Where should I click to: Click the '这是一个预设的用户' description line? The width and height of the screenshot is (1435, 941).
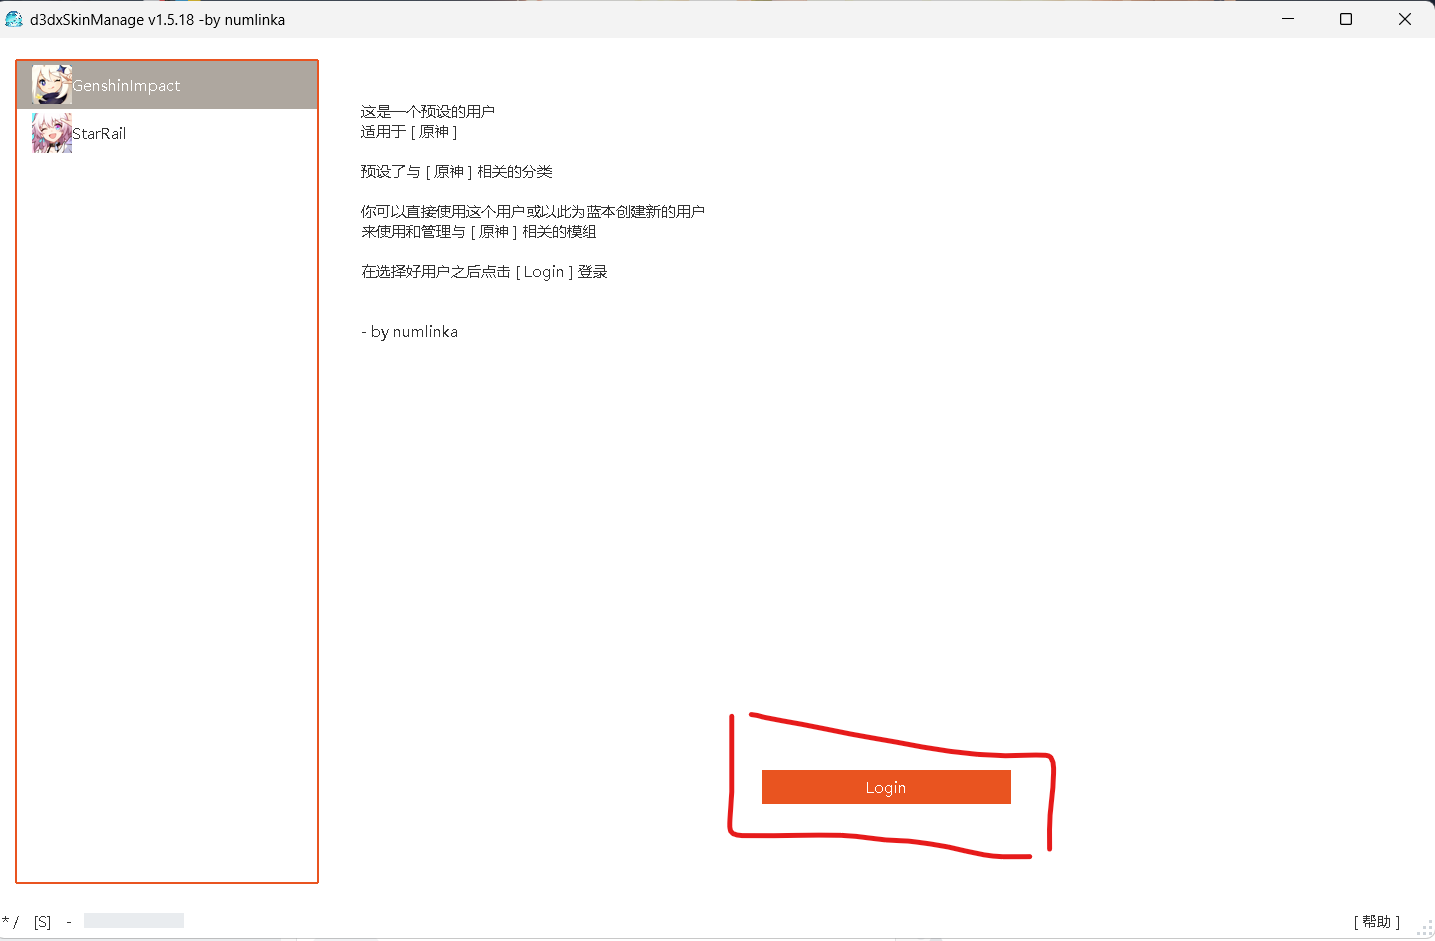(428, 112)
